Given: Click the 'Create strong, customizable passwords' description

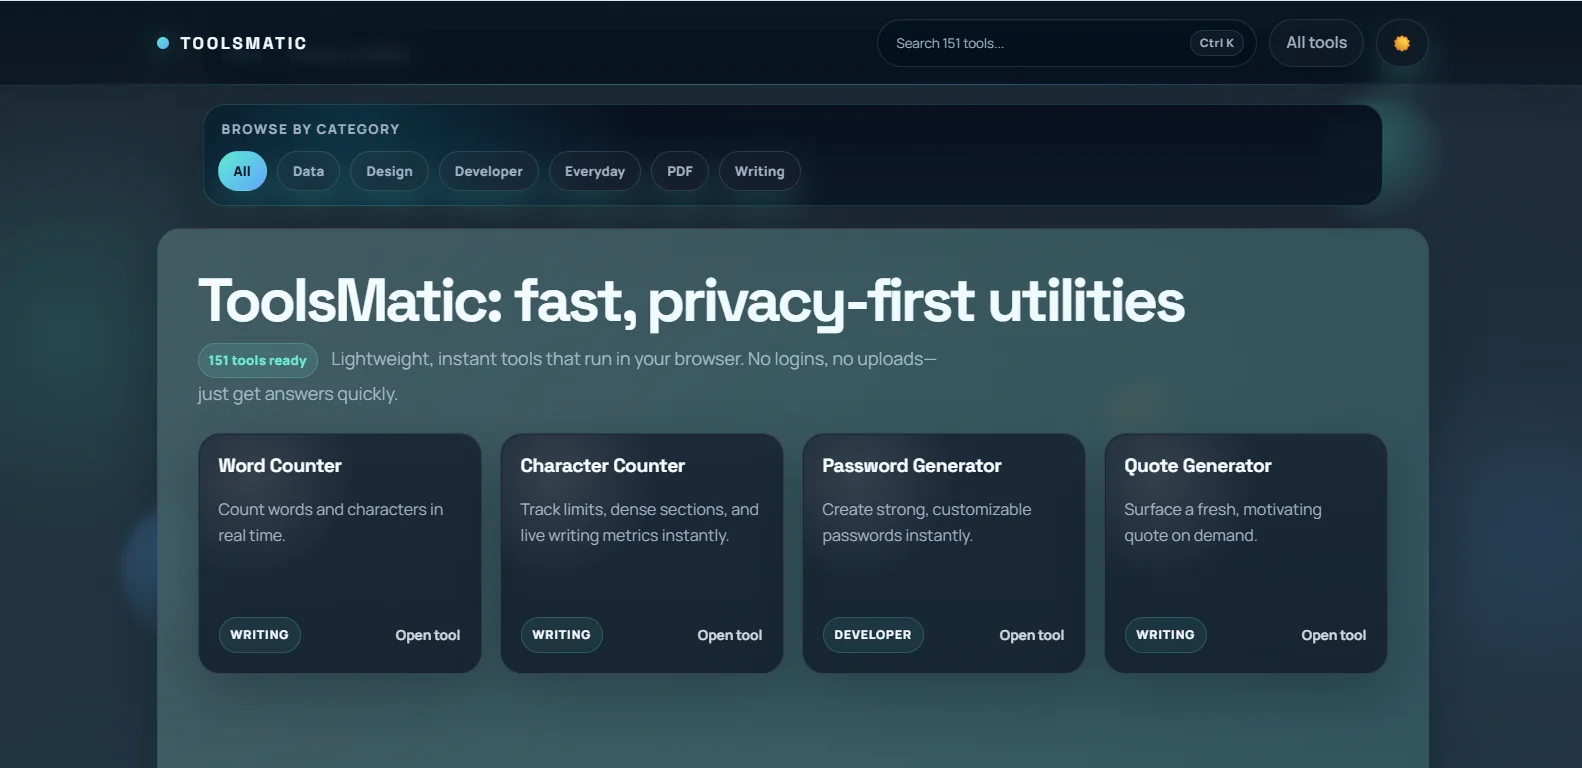Looking at the screenshot, I should click(926, 522).
